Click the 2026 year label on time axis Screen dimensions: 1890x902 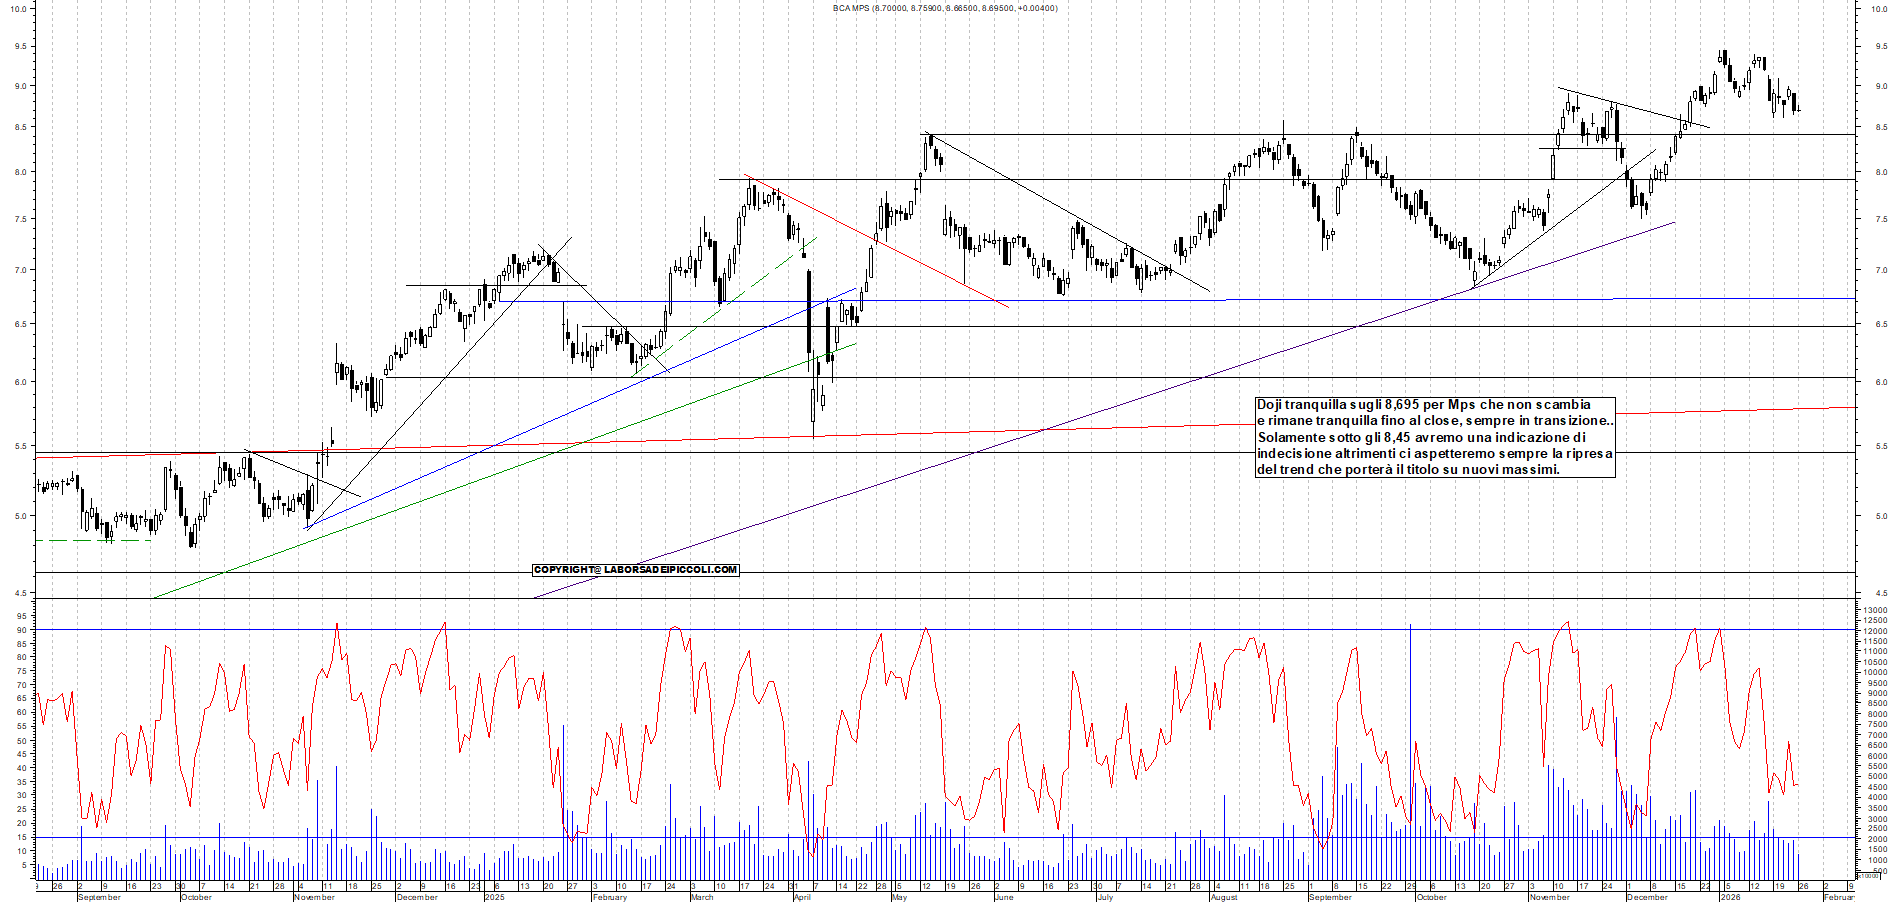1729,897
